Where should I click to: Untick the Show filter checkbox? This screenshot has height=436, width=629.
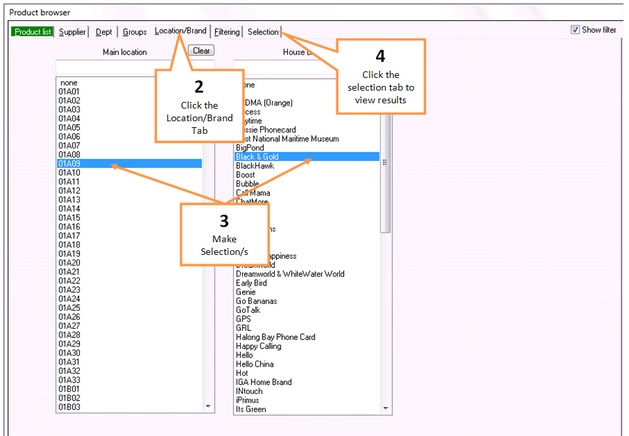coord(575,30)
